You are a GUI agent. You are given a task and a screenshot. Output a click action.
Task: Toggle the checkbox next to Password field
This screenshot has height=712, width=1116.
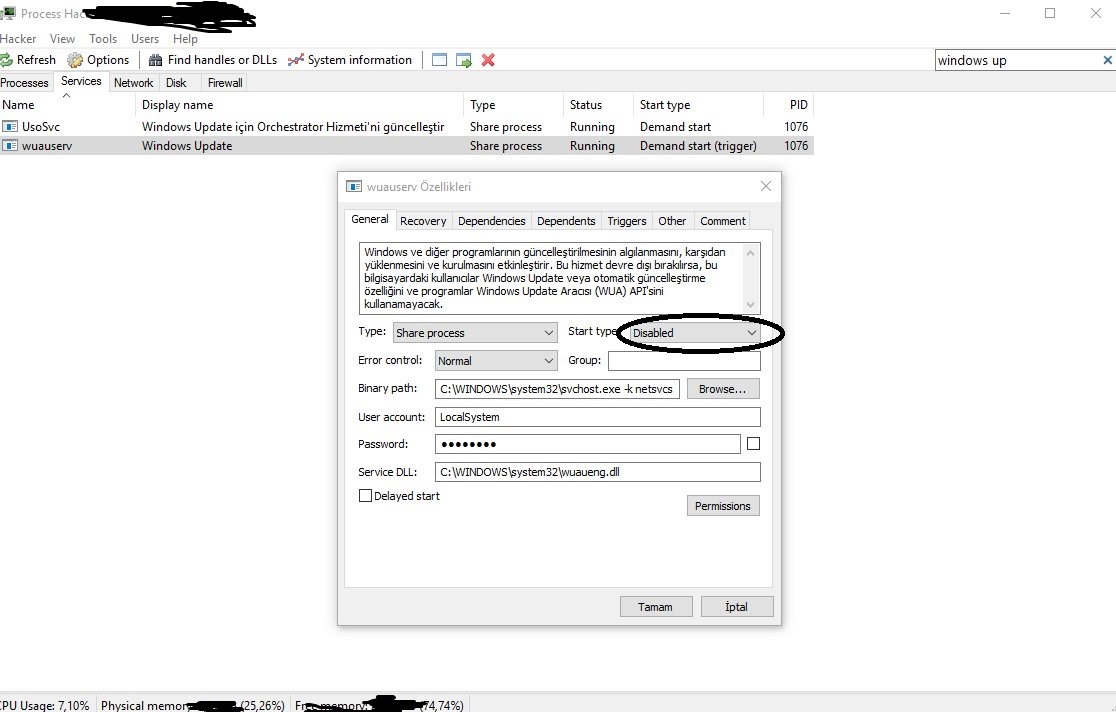[x=753, y=444]
